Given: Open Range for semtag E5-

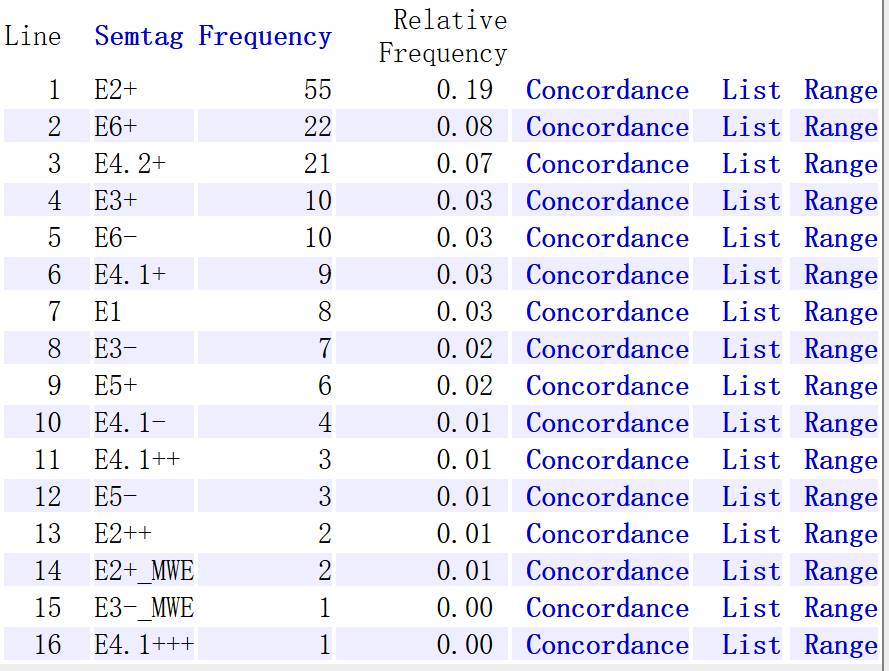Looking at the screenshot, I should coord(840,497).
